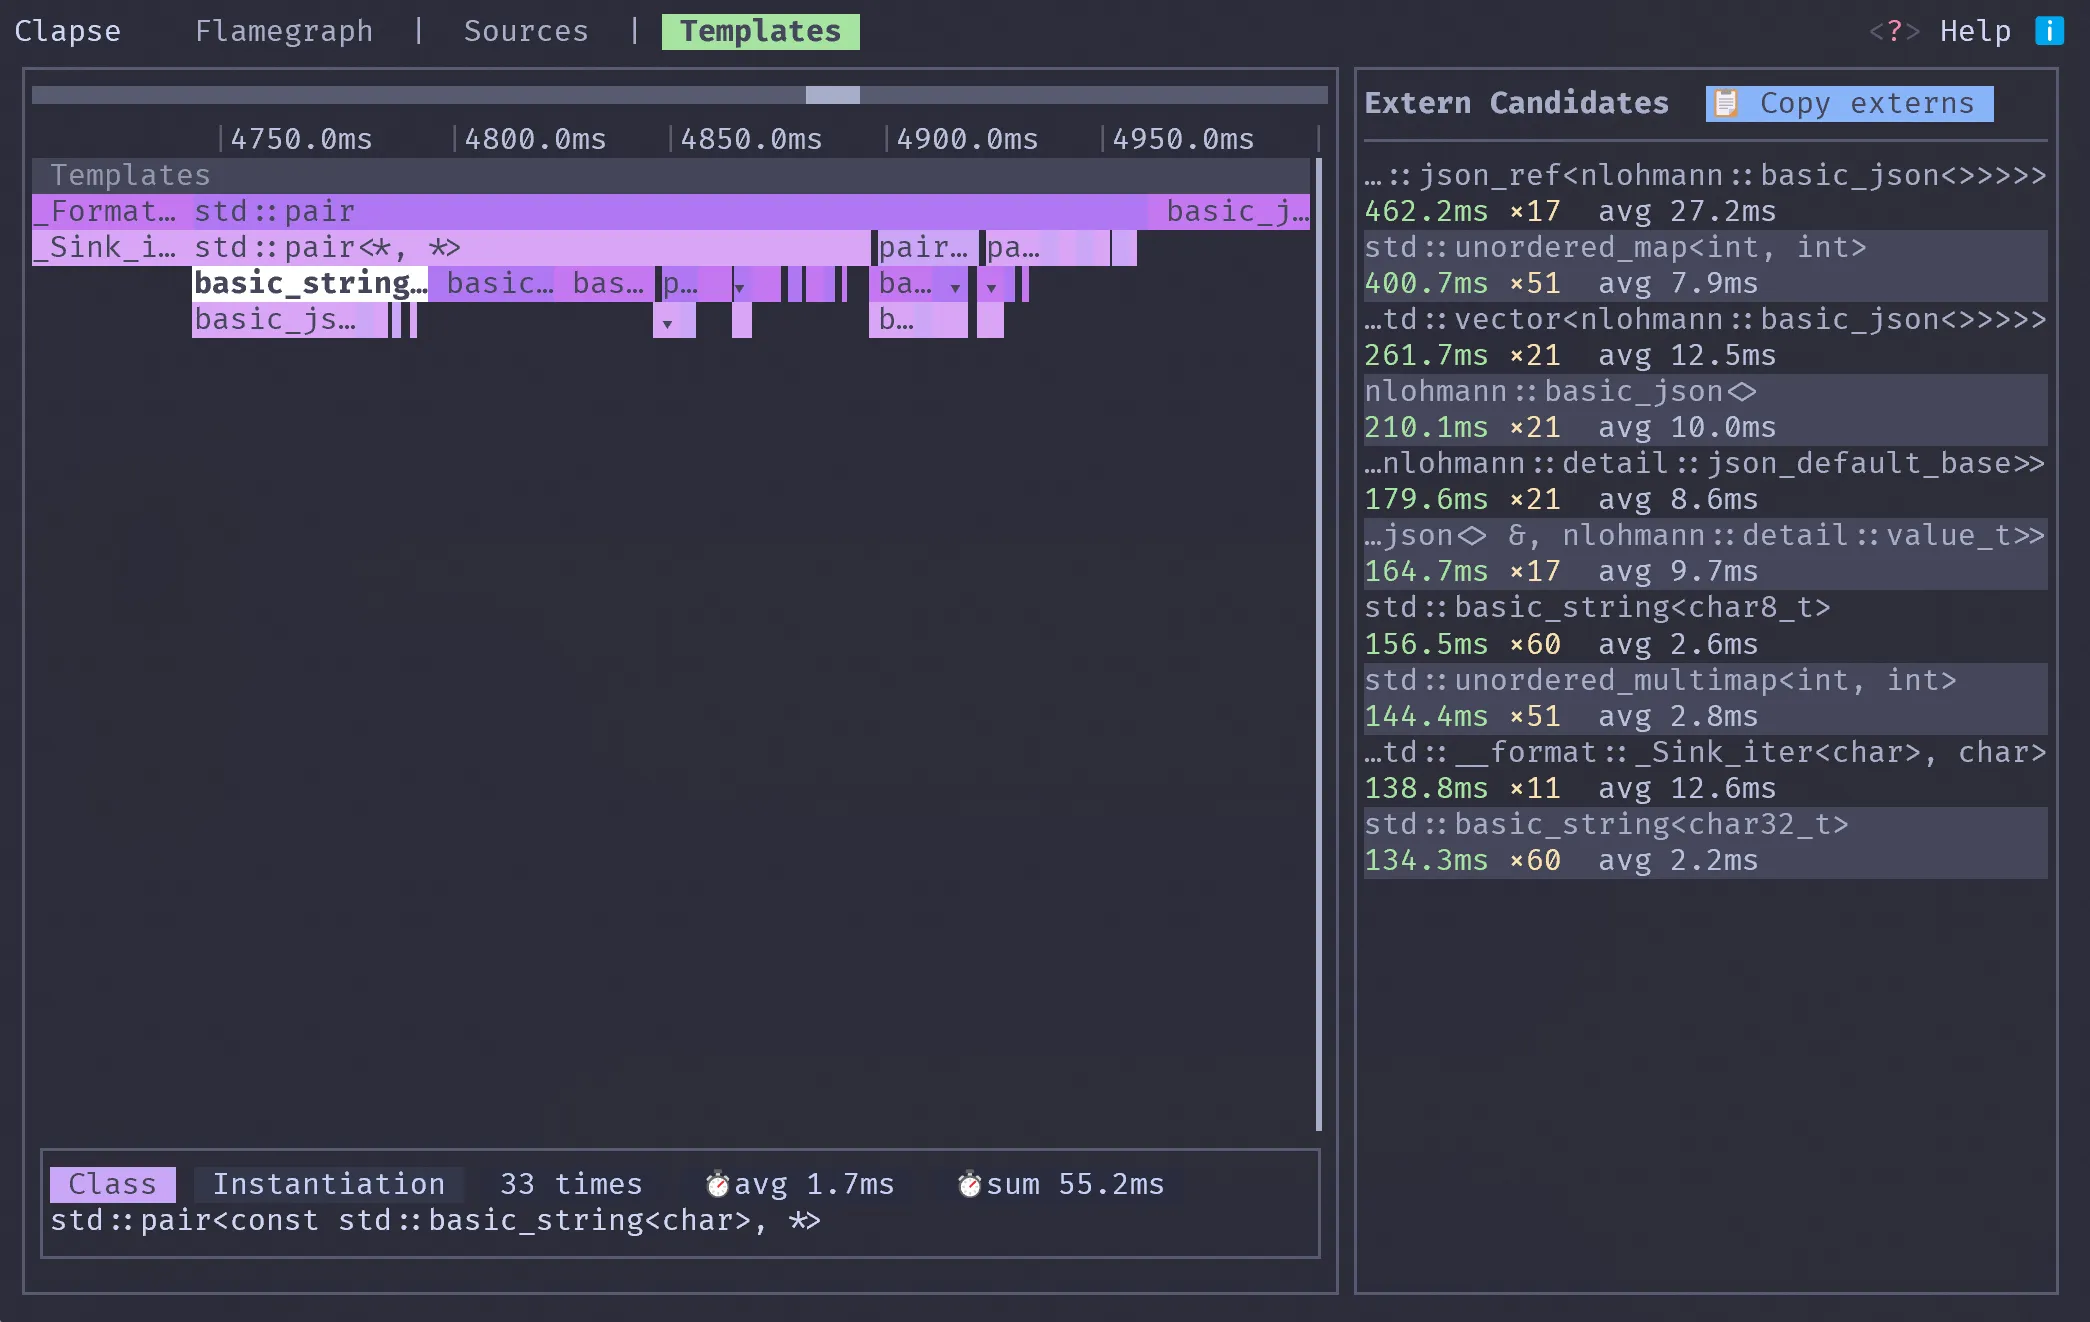Click the Copy externs button
This screenshot has height=1322, width=2090.
[1849, 103]
